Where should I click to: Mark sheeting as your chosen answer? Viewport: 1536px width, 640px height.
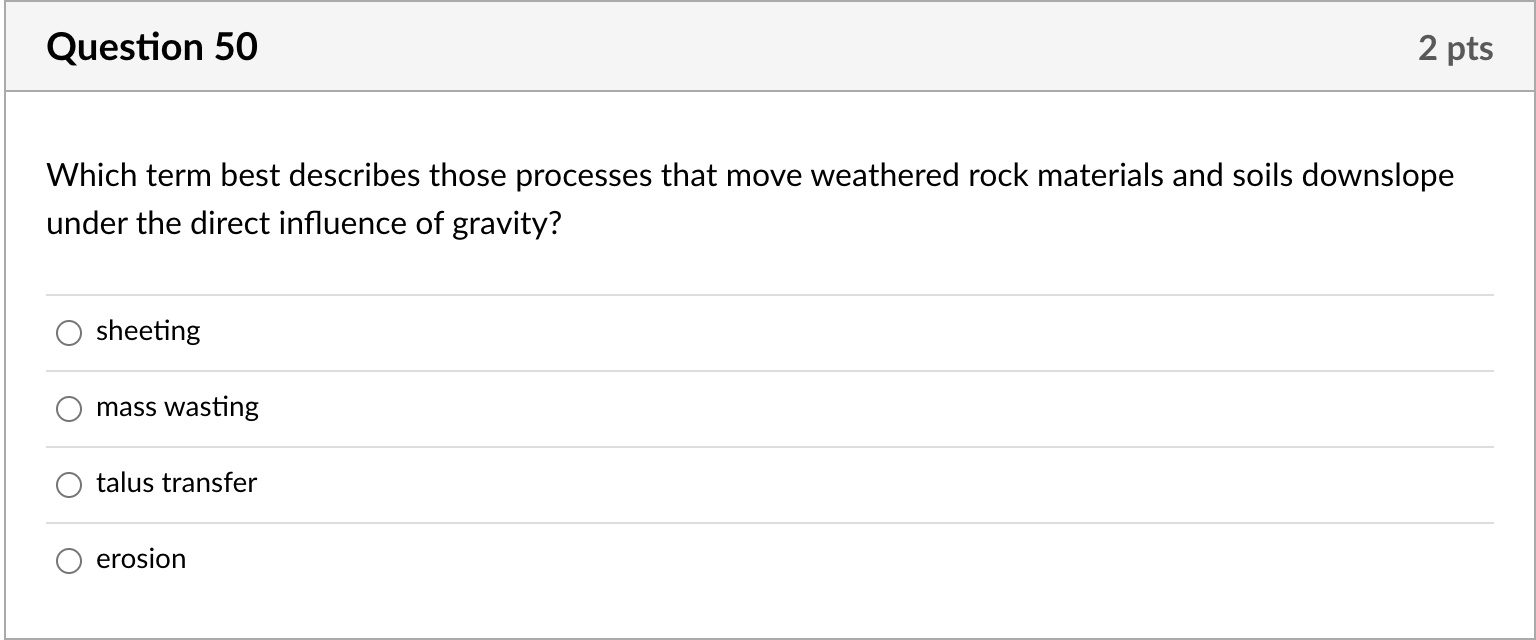(x=68, y=332)
